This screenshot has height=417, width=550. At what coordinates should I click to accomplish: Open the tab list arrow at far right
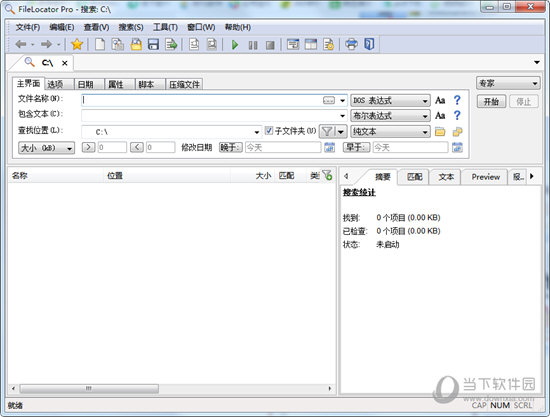pos(537,62)
